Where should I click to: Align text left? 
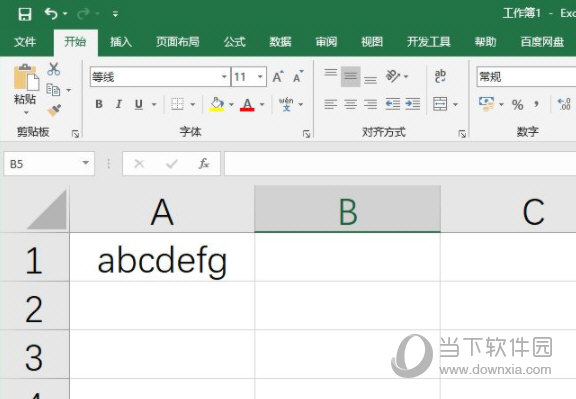pos(331,104)
